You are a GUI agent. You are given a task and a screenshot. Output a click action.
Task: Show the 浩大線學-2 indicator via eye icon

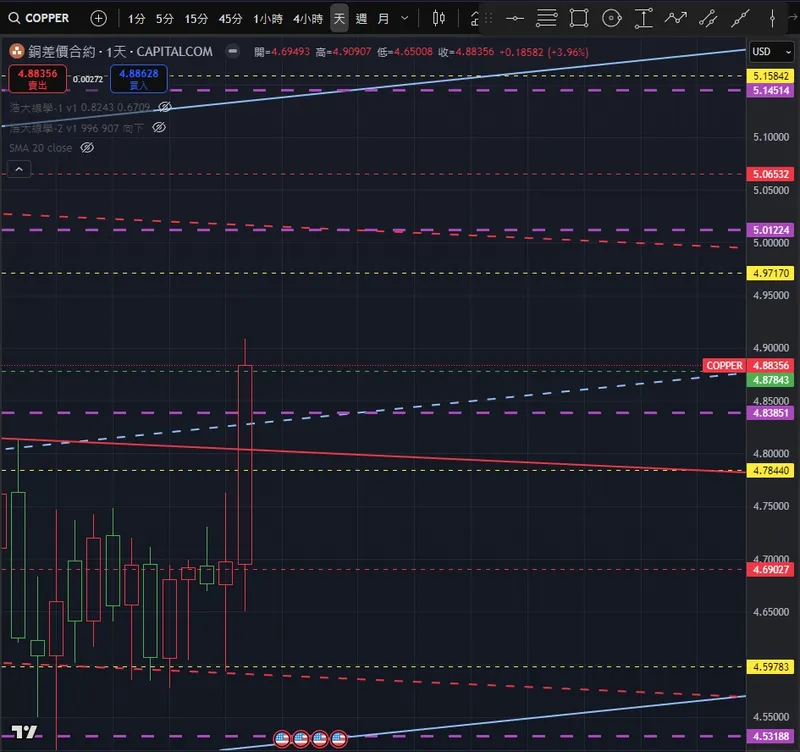(x=159, y=127)
